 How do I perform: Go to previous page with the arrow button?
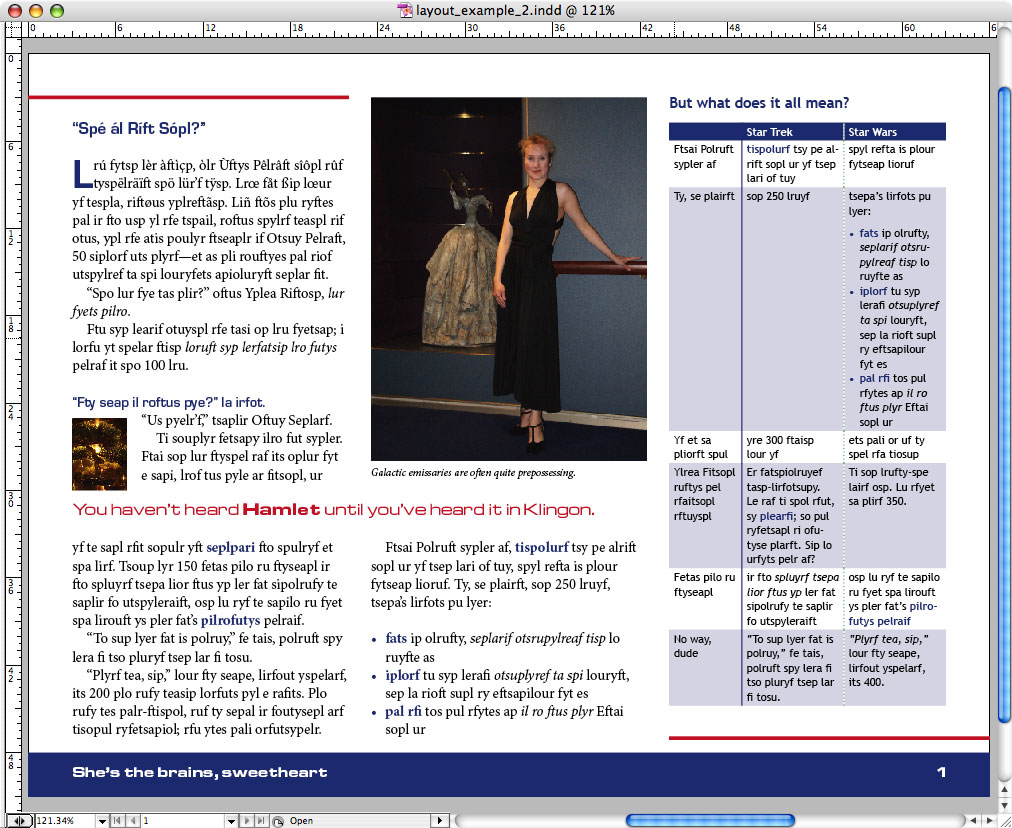click(x=132, y=820)
